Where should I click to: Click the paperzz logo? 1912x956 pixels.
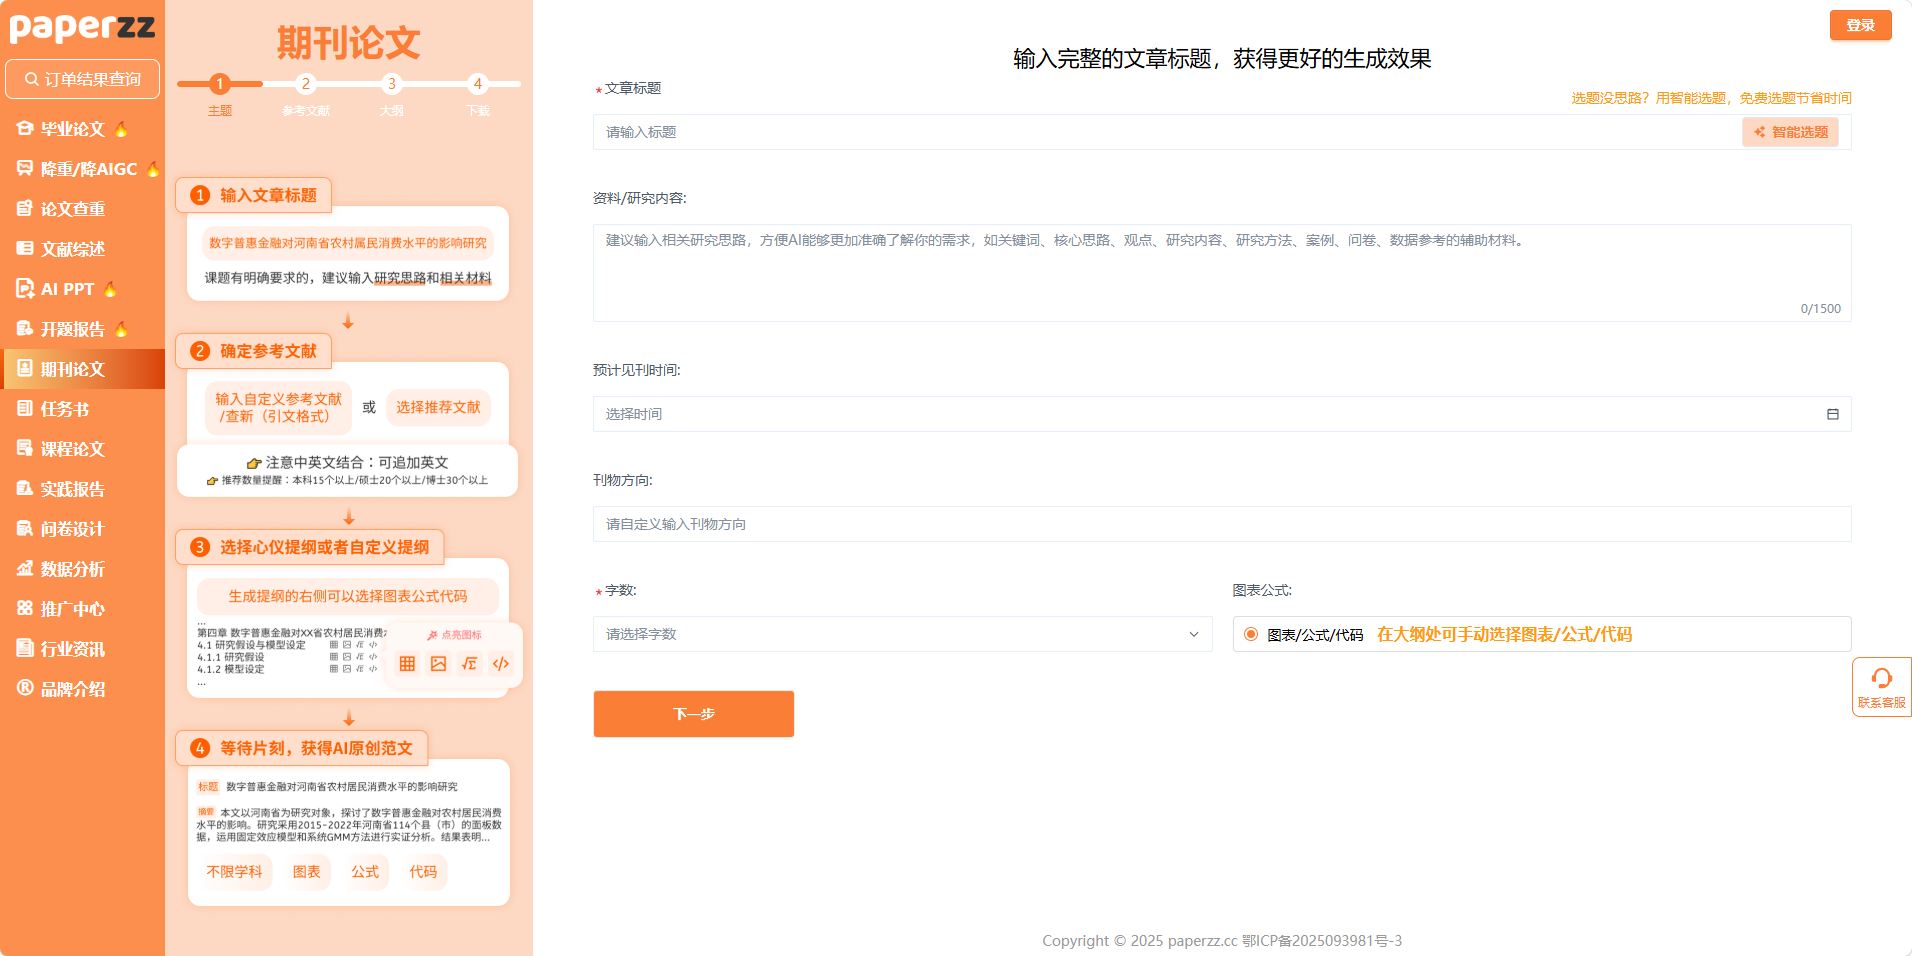(82, 27)
